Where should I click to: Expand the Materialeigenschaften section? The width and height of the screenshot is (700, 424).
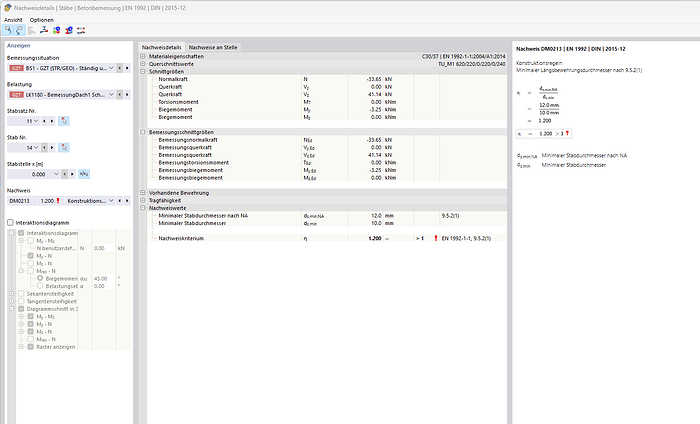(x=143, y=56)
